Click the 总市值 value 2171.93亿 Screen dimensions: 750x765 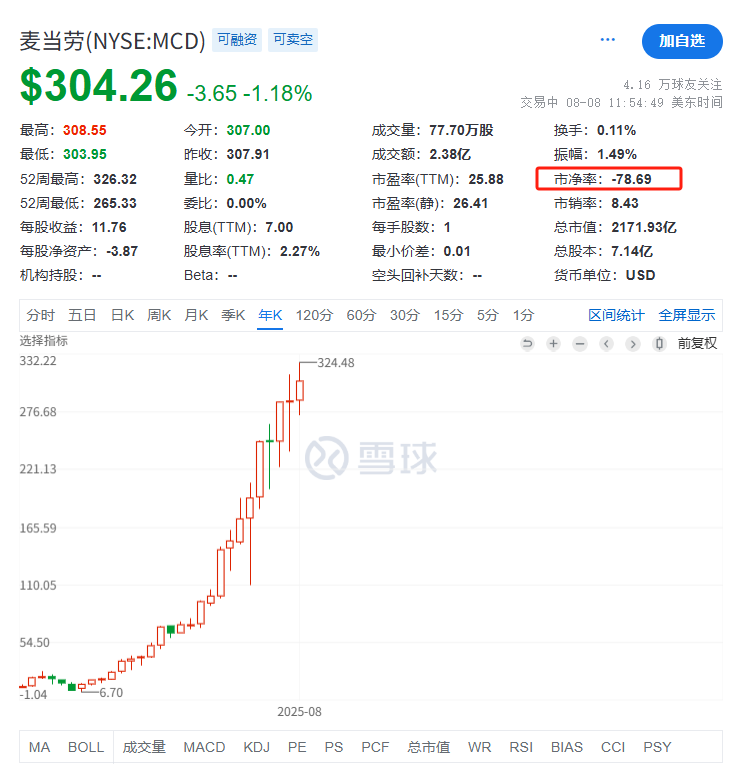(x=644, y=227)
